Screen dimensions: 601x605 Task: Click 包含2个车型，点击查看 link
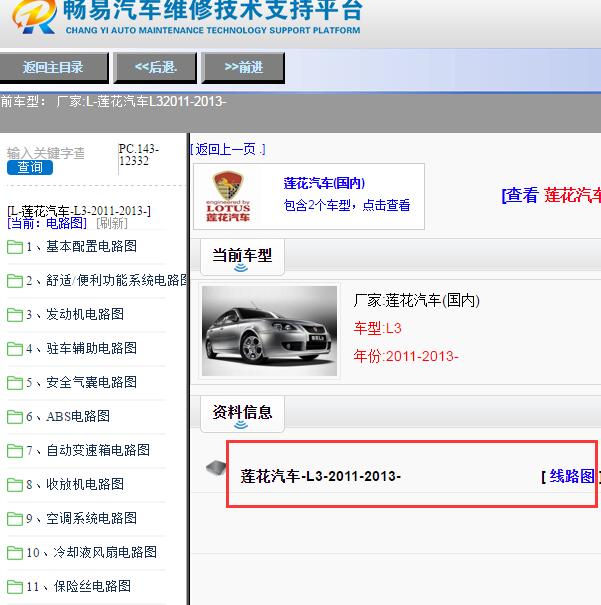[x=347, y=205]
